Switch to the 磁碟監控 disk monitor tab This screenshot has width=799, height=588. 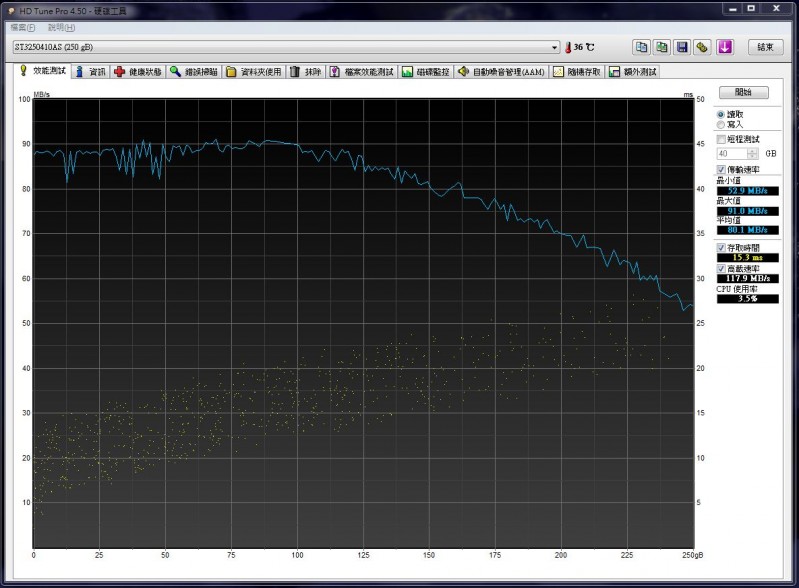[x=425, y=72]
